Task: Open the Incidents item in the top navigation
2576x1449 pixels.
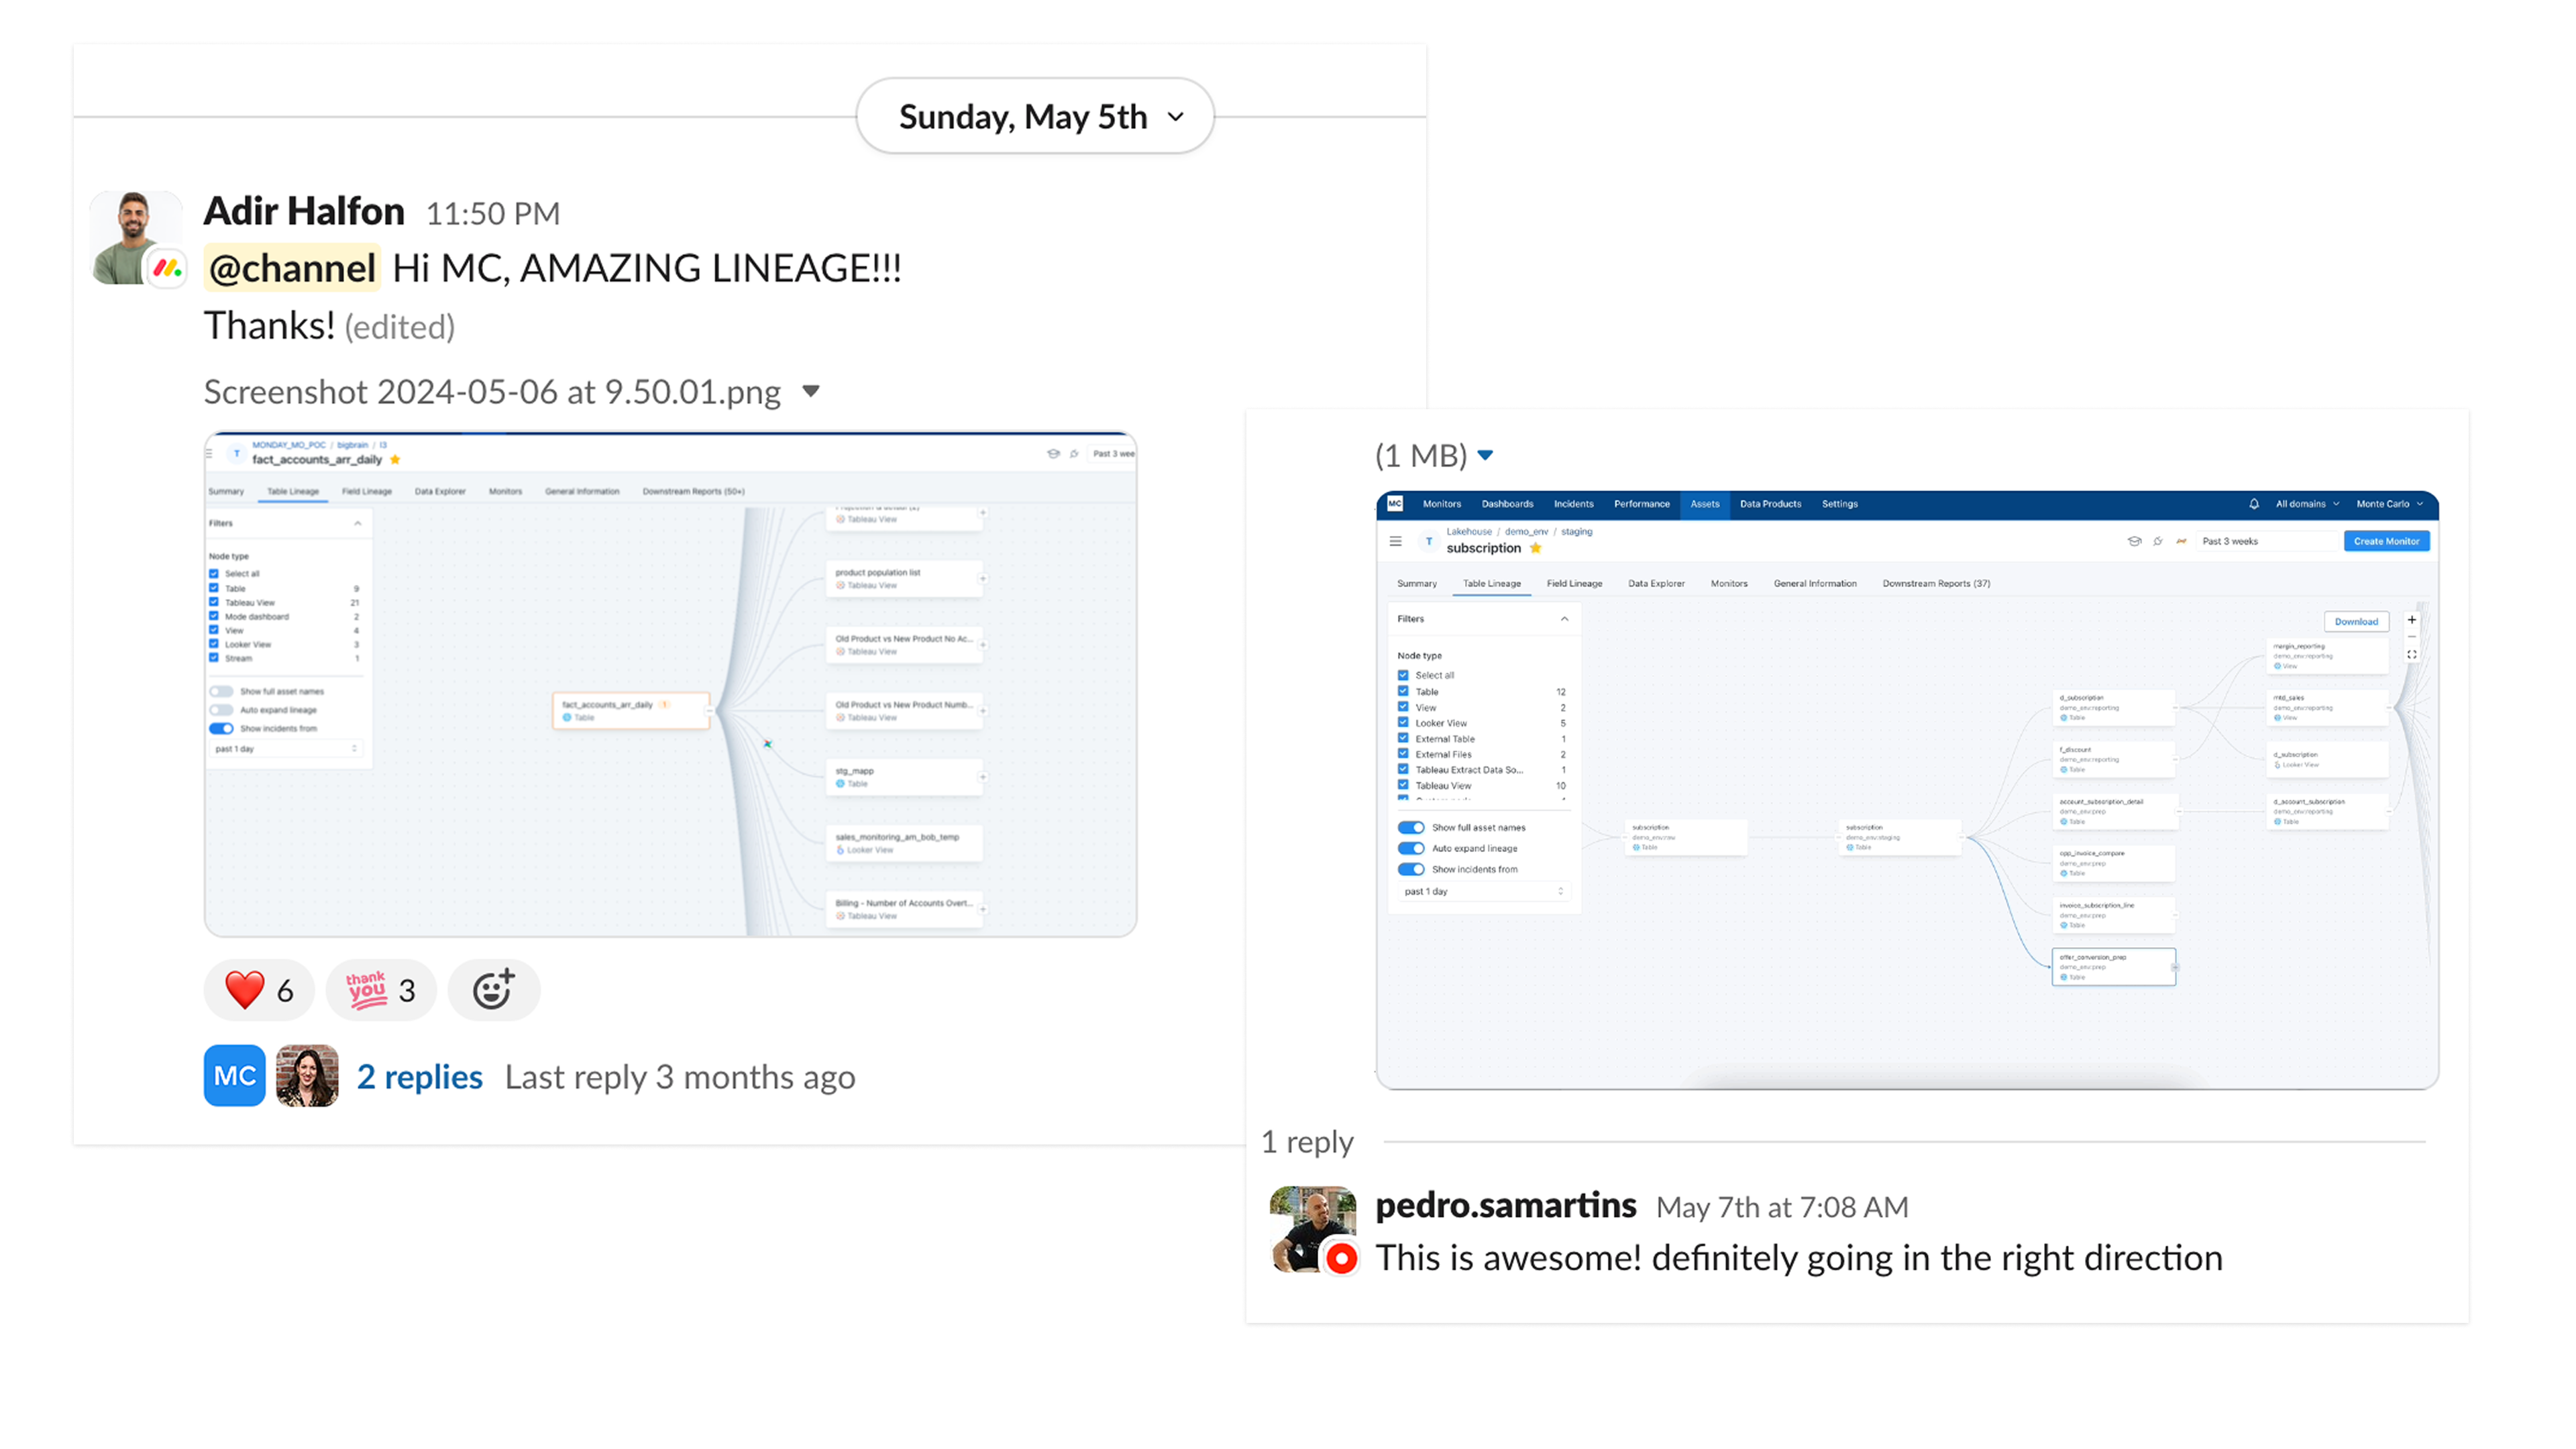Action: (1573, 504)
